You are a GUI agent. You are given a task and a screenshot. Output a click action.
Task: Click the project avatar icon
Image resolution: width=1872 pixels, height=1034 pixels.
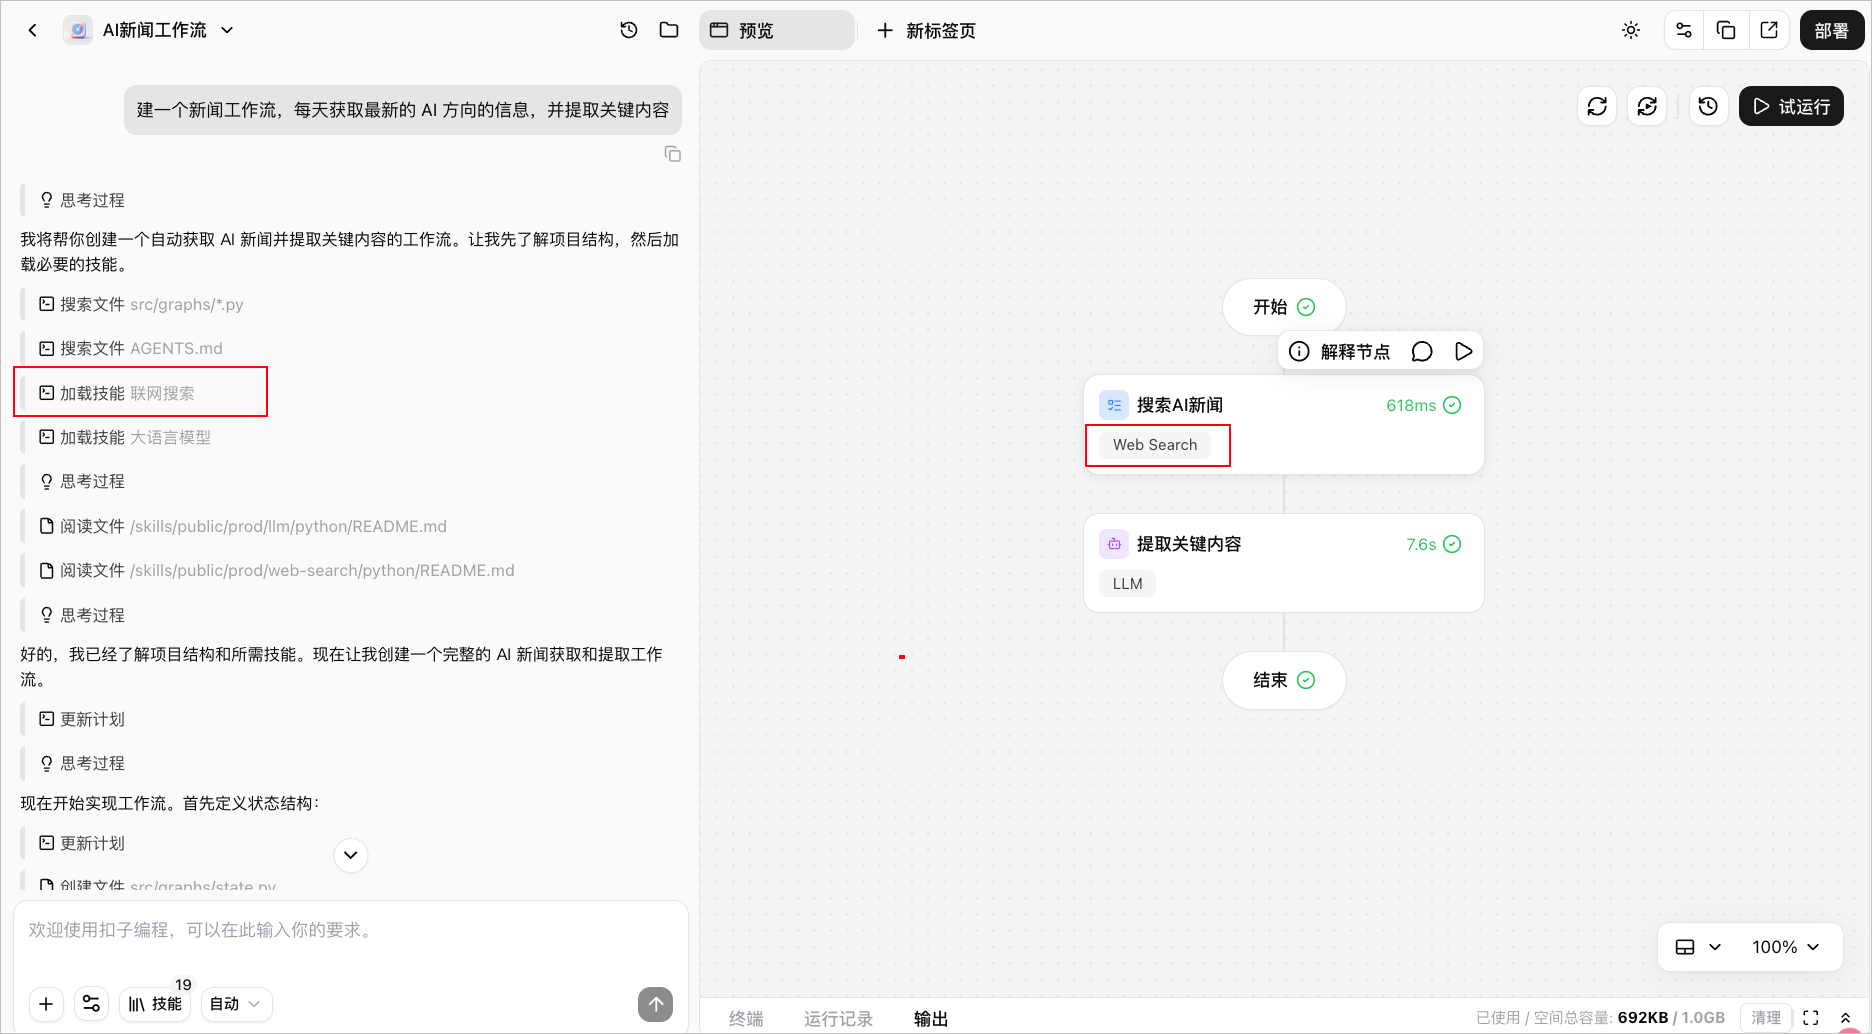tap(78, 30)
